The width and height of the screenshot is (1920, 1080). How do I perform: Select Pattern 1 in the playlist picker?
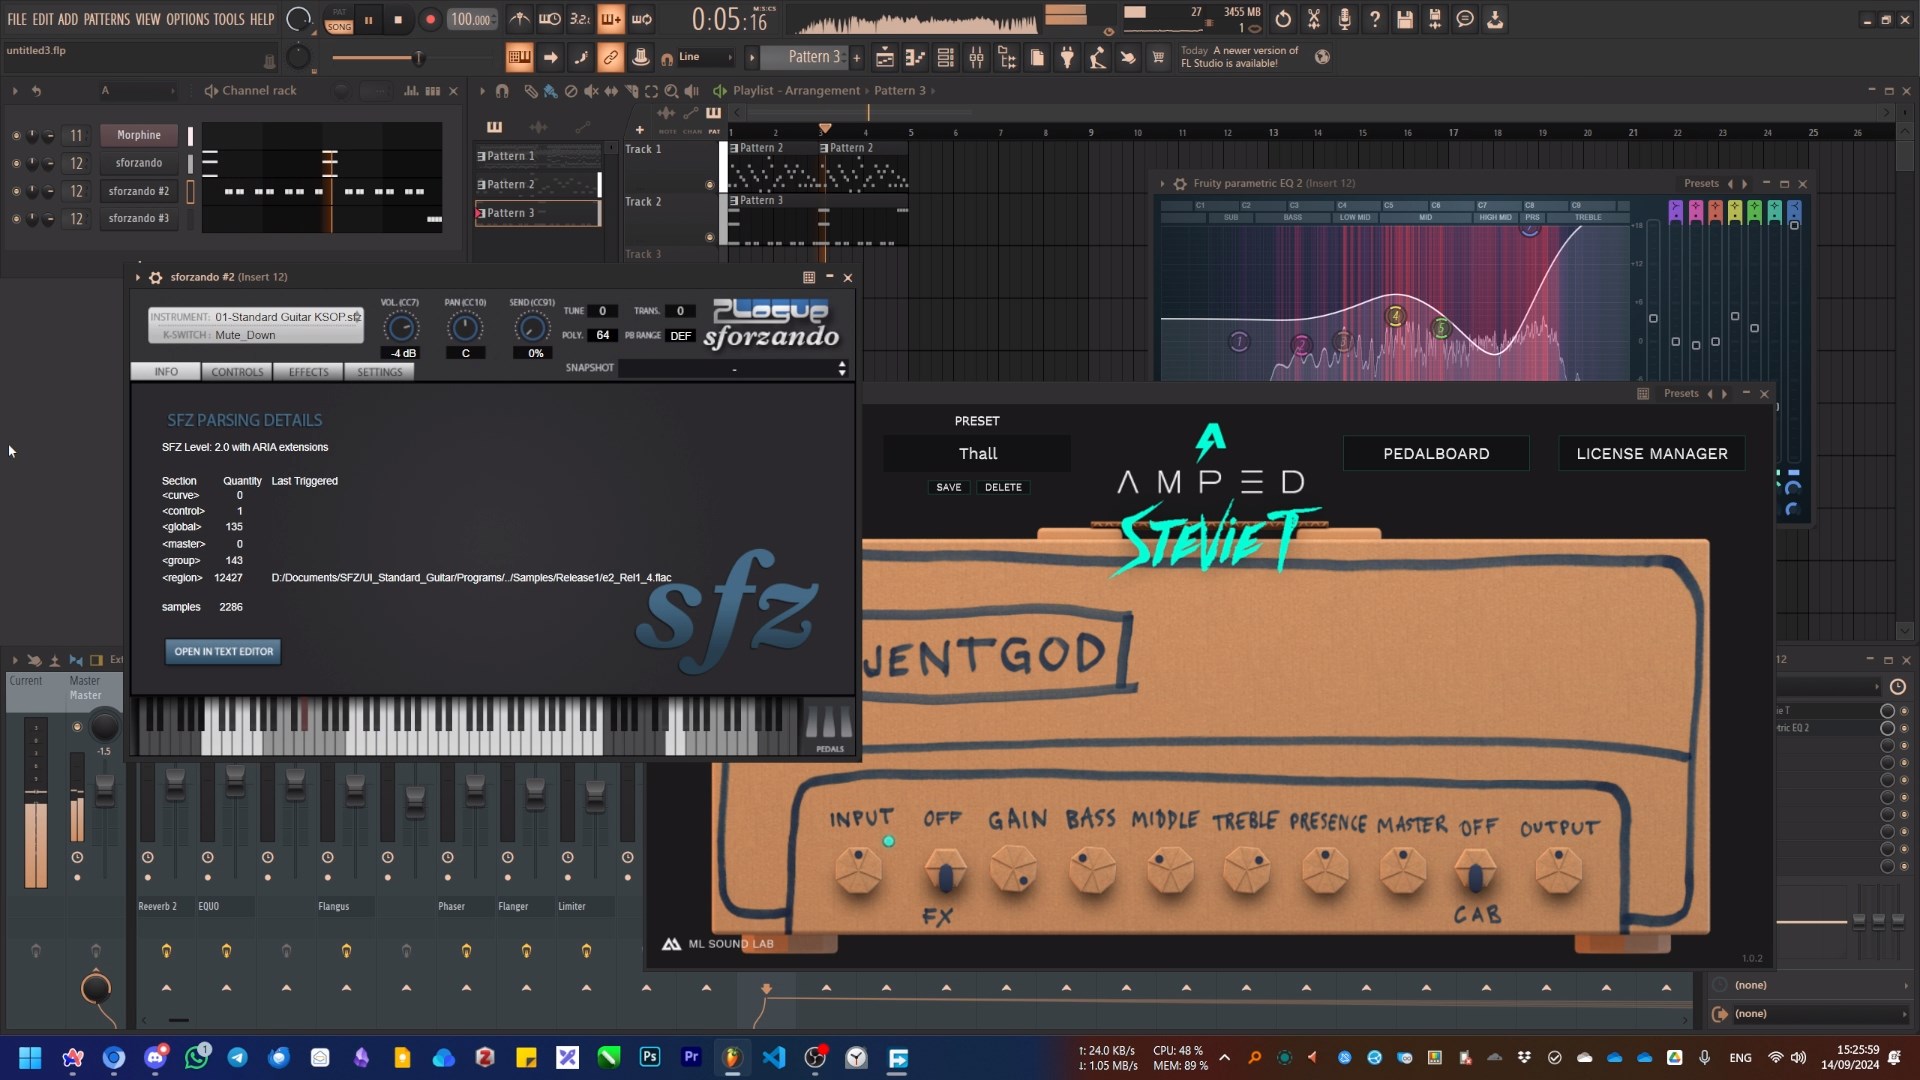(537, 156)
